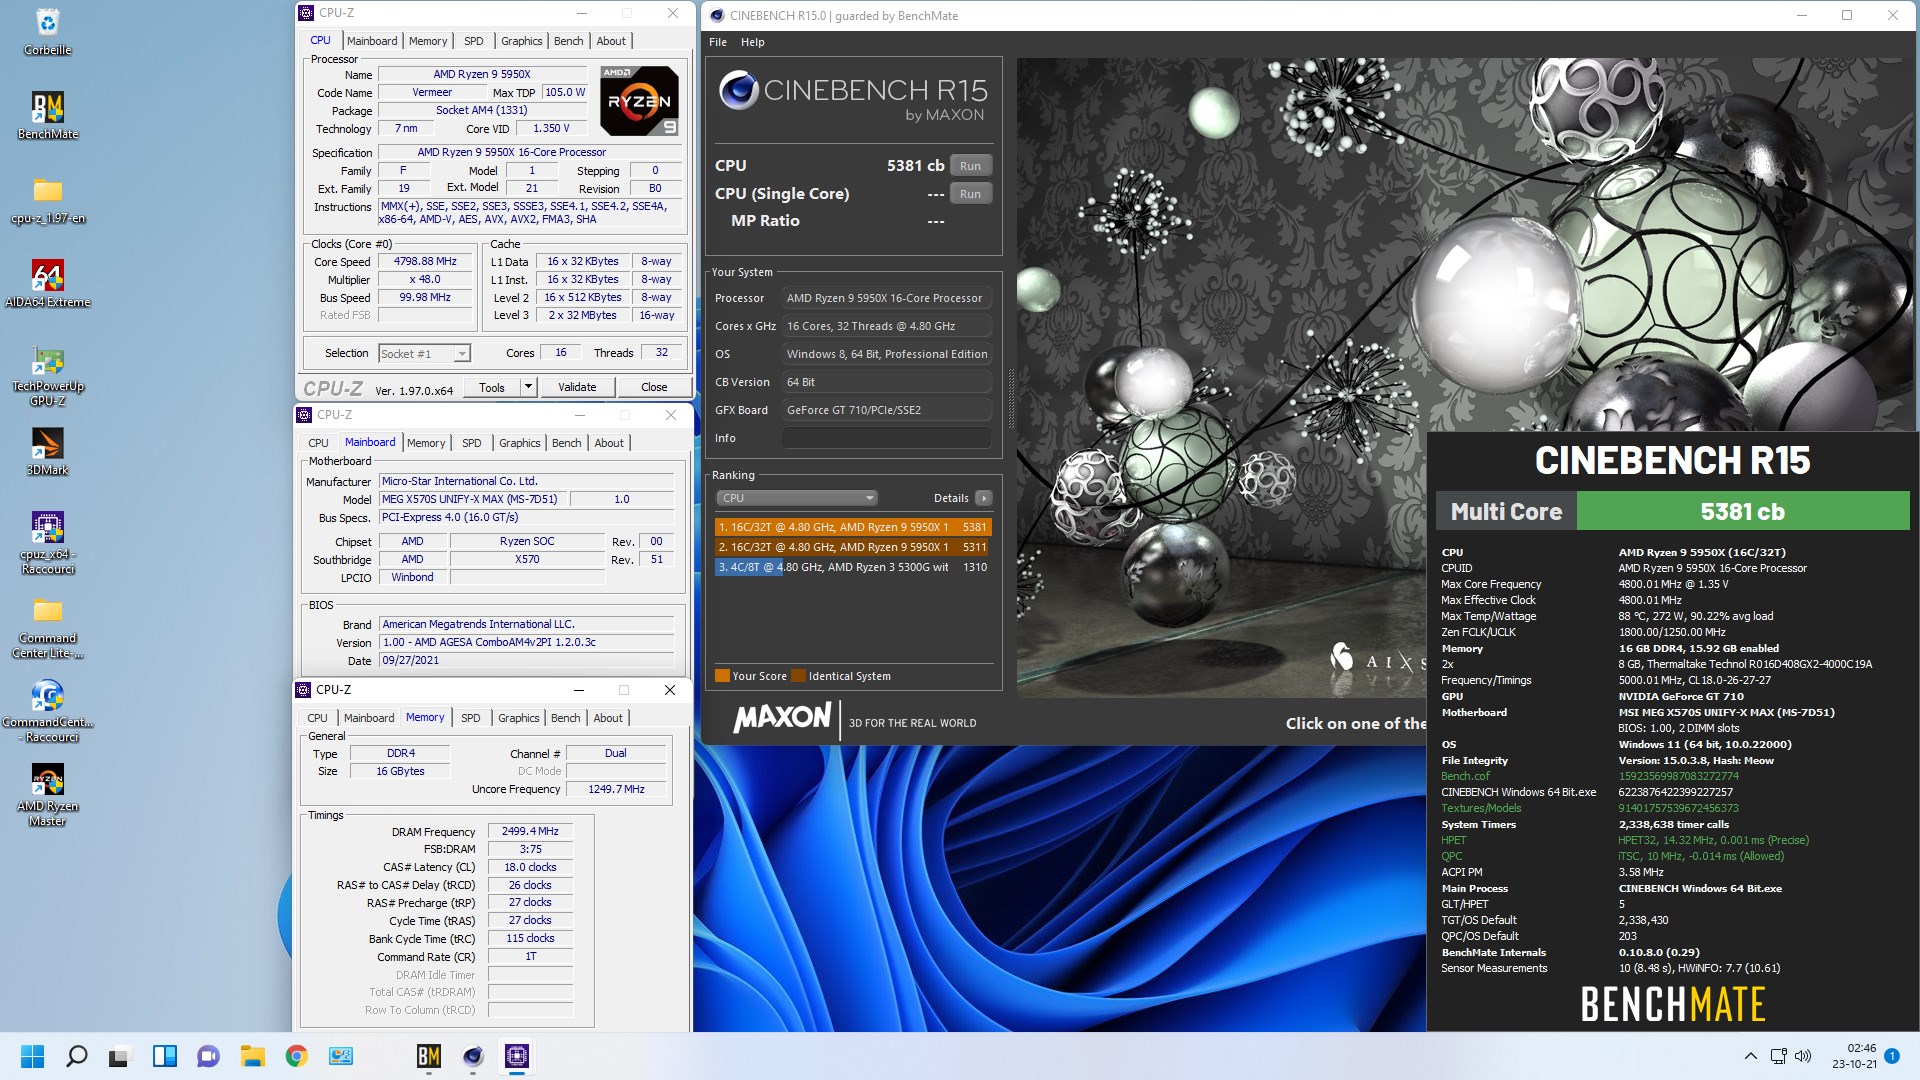Click the Close button in CPU-Z footer
1920x1080 pixels.
tap(654, 387)
